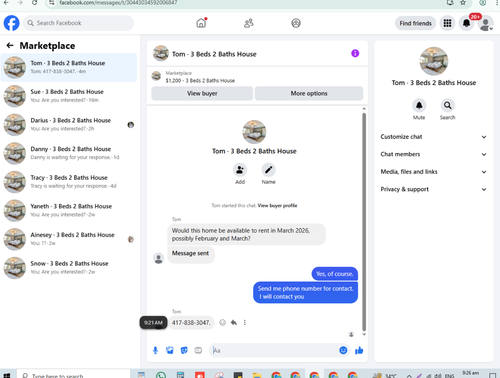Open the notifications bell icon

(x=467, y=23)
